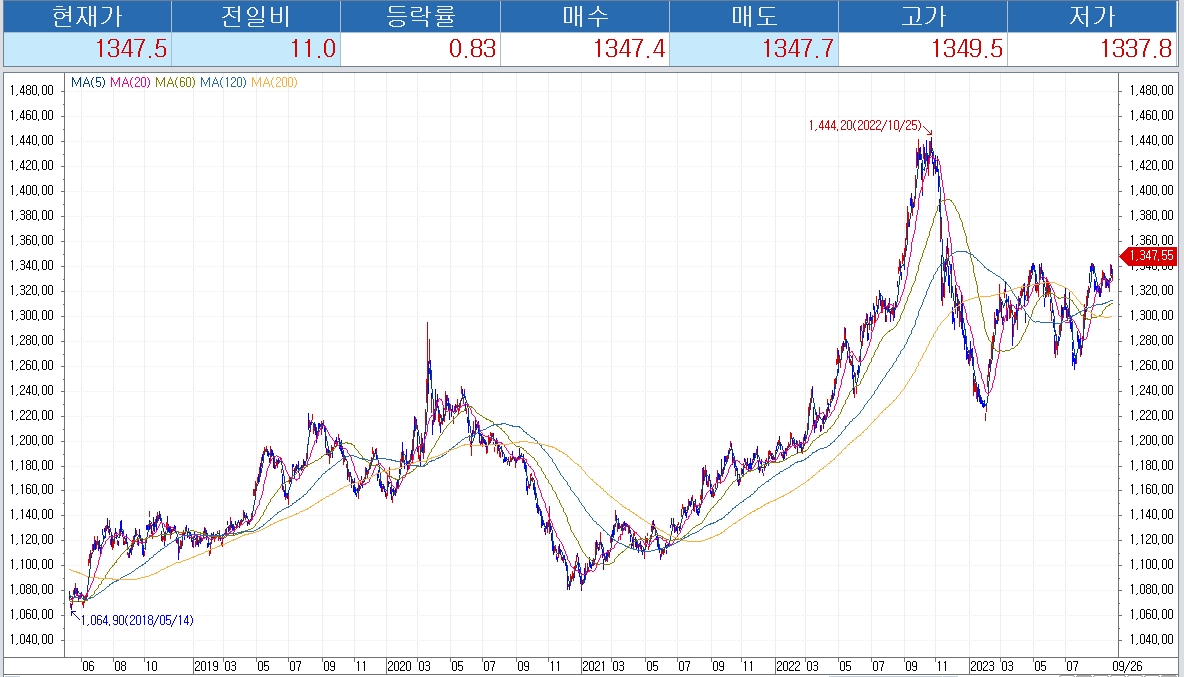Screen dimensions: 1184x677
Task: Pick the orange MA(200) legend label
Action: tap(274, 82)
